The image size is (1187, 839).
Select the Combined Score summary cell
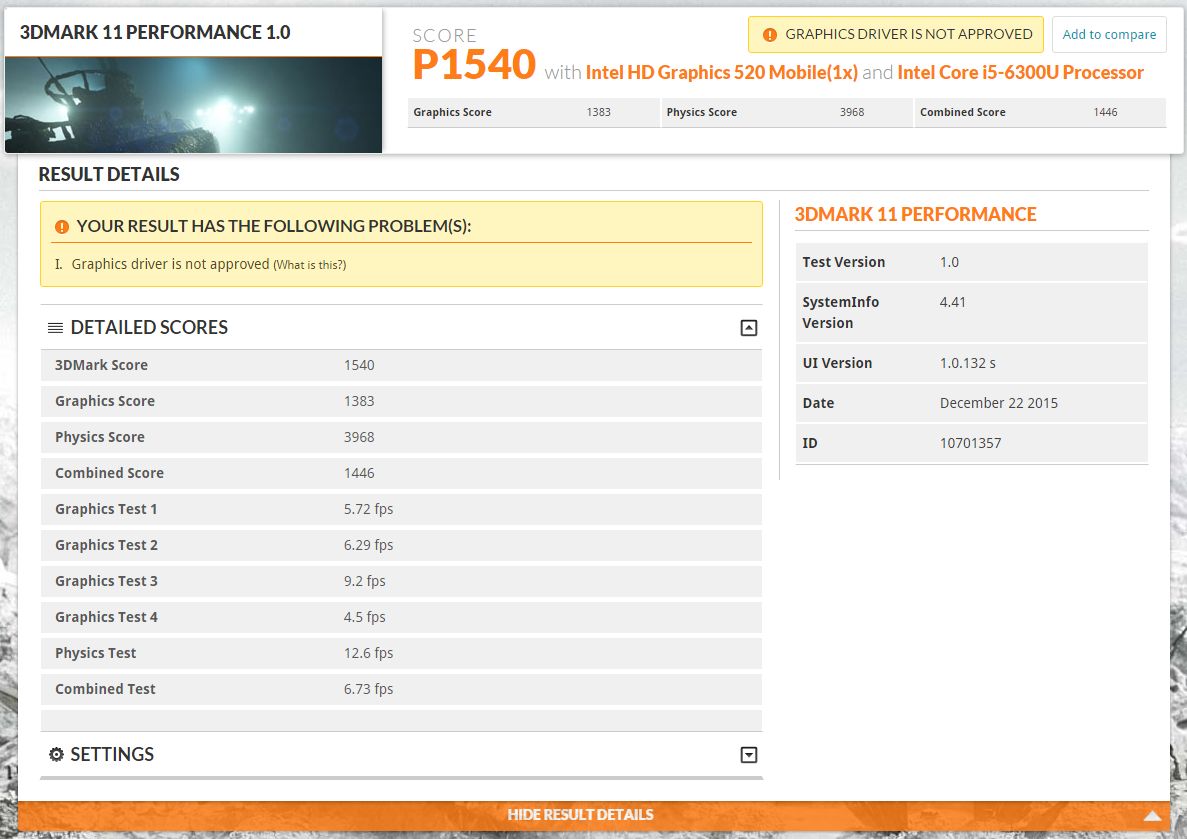[1040, 112]
